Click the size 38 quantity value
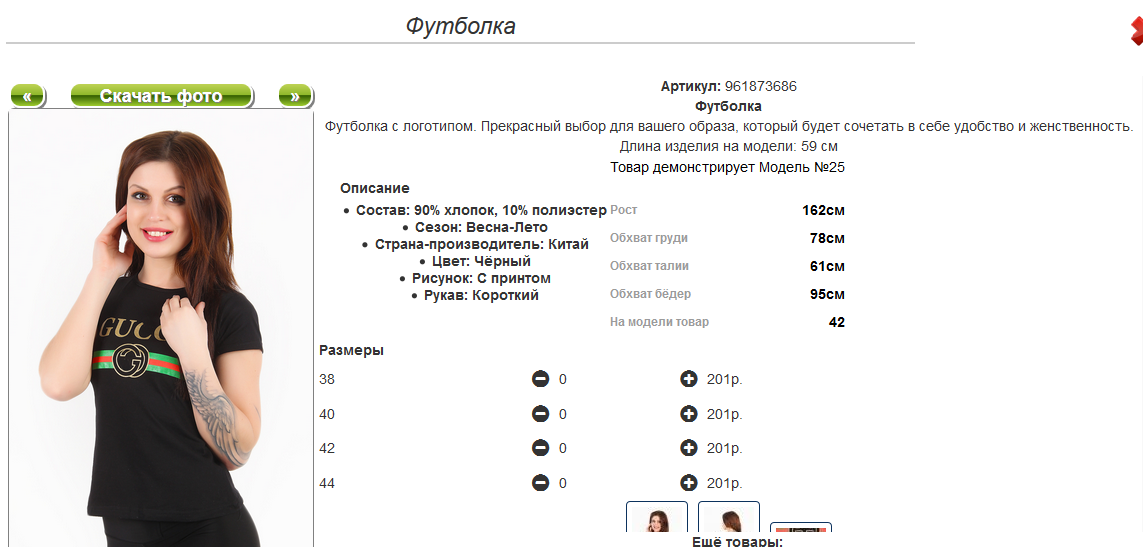This screenshot has width=1143, height=547. (x=563, y=379)
